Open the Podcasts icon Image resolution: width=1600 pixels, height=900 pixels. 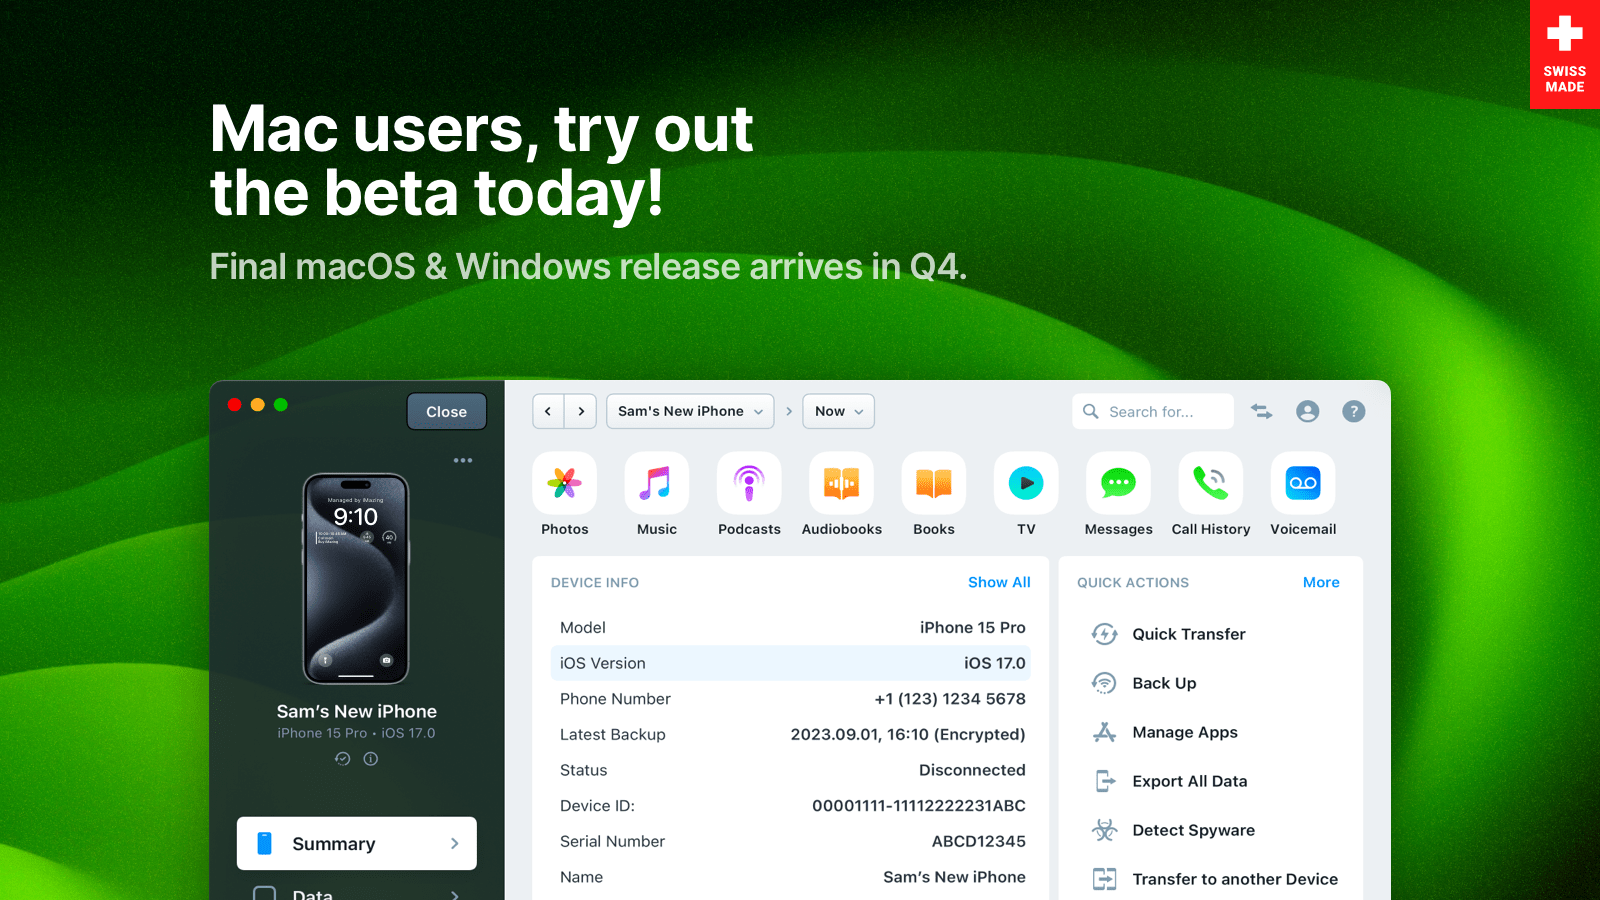[749, 484]
